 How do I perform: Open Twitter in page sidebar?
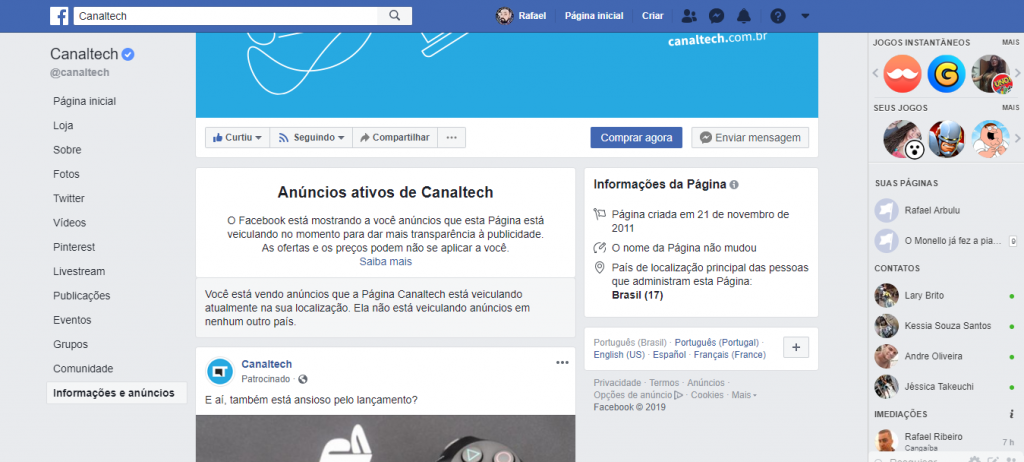(69, 199)
